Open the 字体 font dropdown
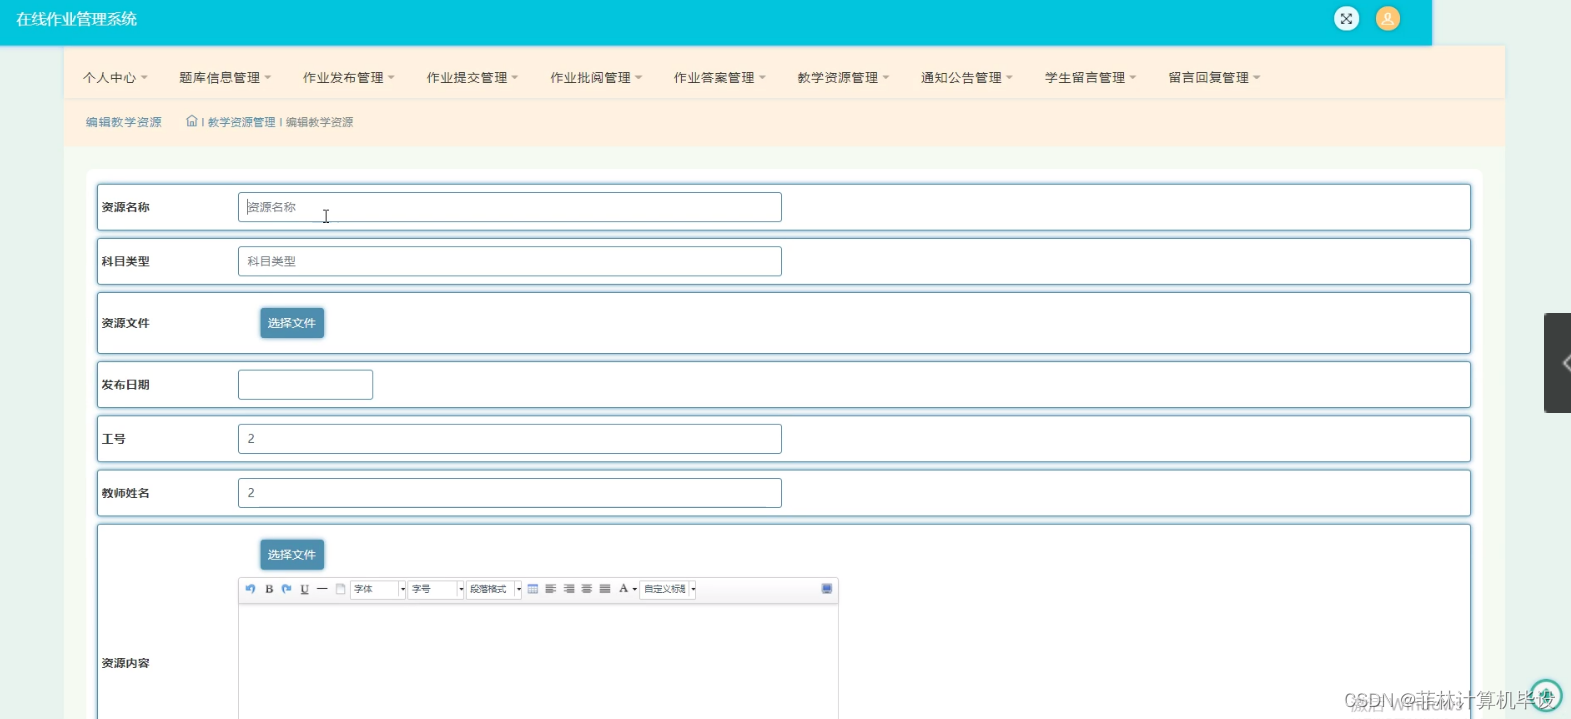 click(378, 589)
